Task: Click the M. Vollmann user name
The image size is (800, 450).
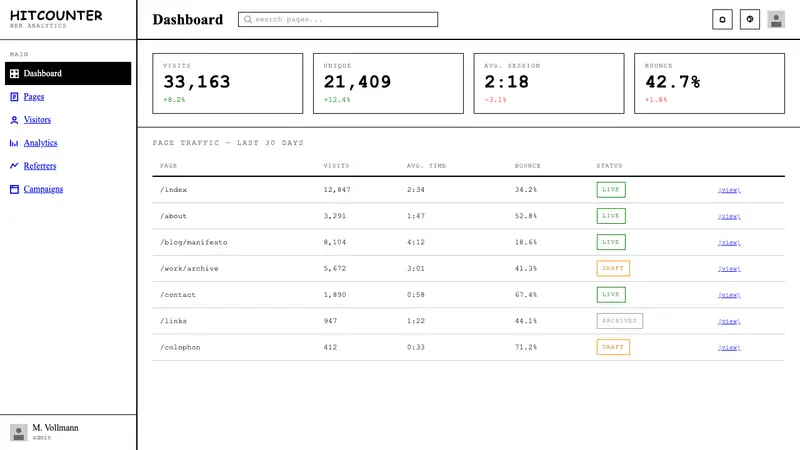Action: point(56,428)
